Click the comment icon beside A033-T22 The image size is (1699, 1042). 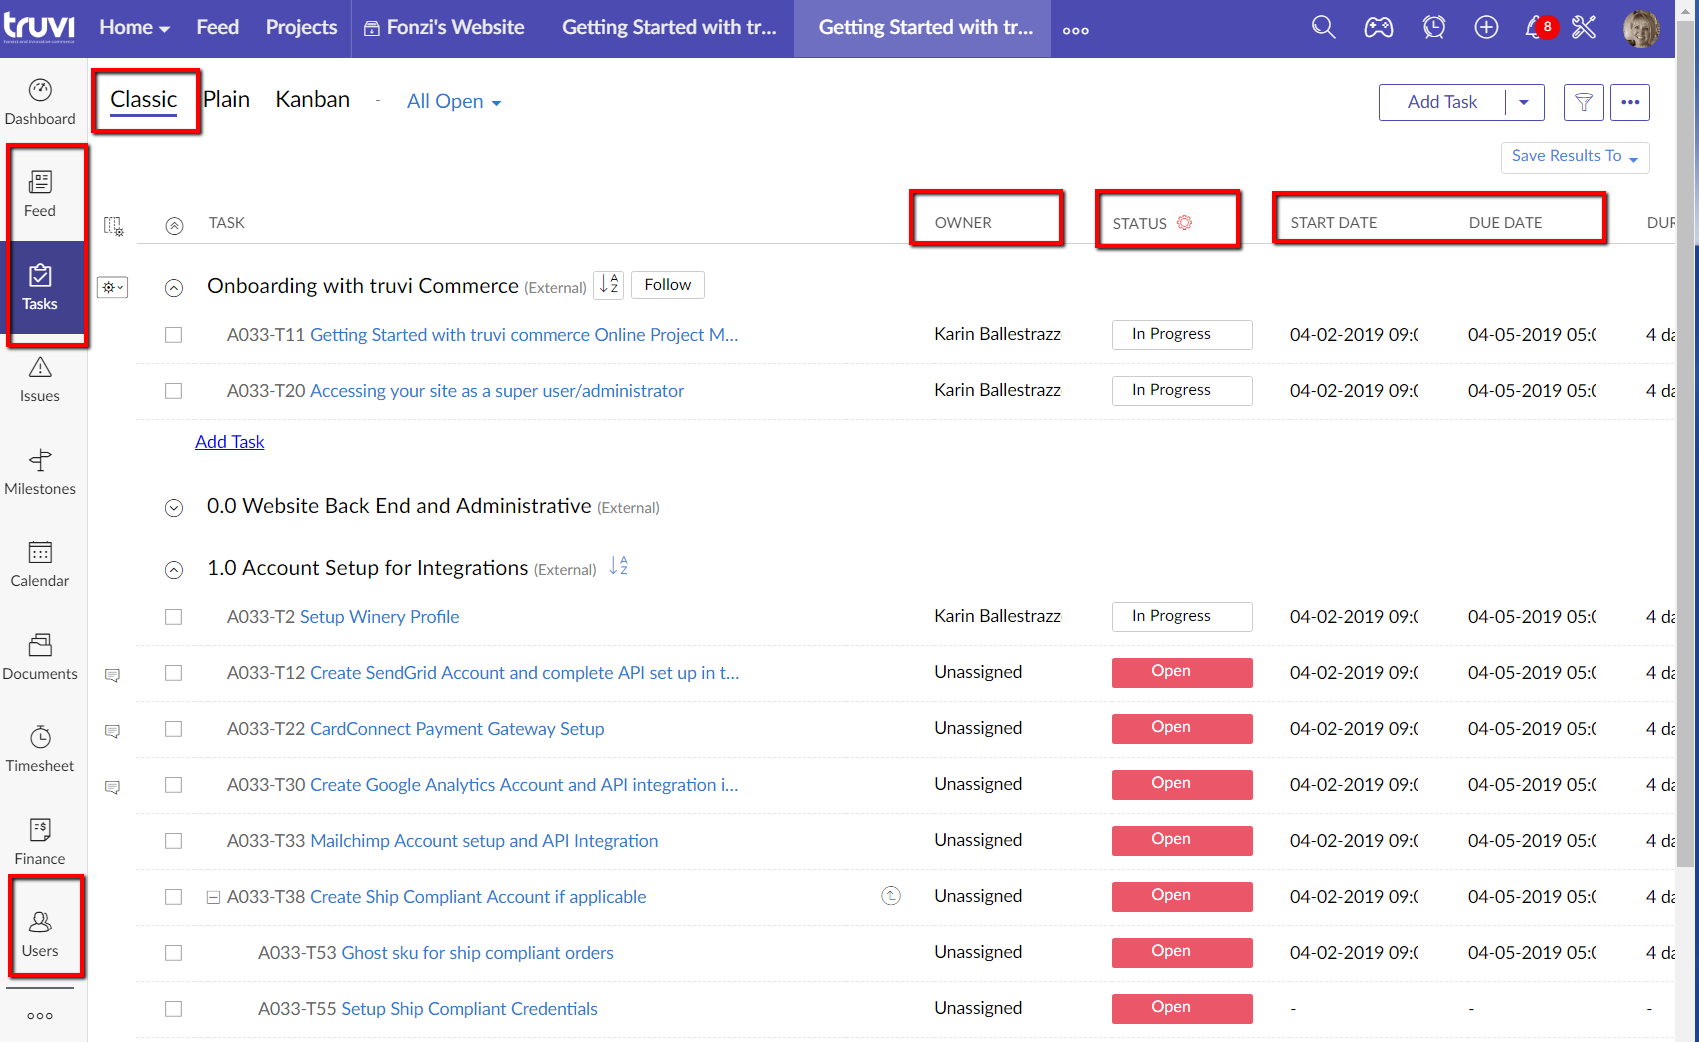(x=113, y=732)
